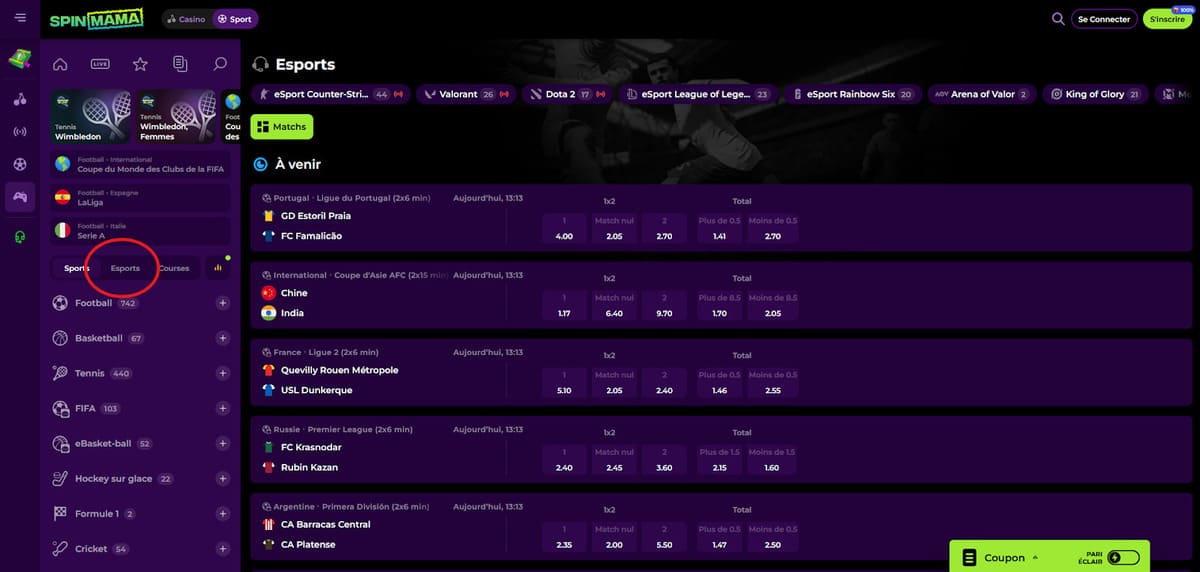This screenshot has width=1200, height=572.
Task: Filter by eSport League of Legends chip
Action: coord(698,94)
